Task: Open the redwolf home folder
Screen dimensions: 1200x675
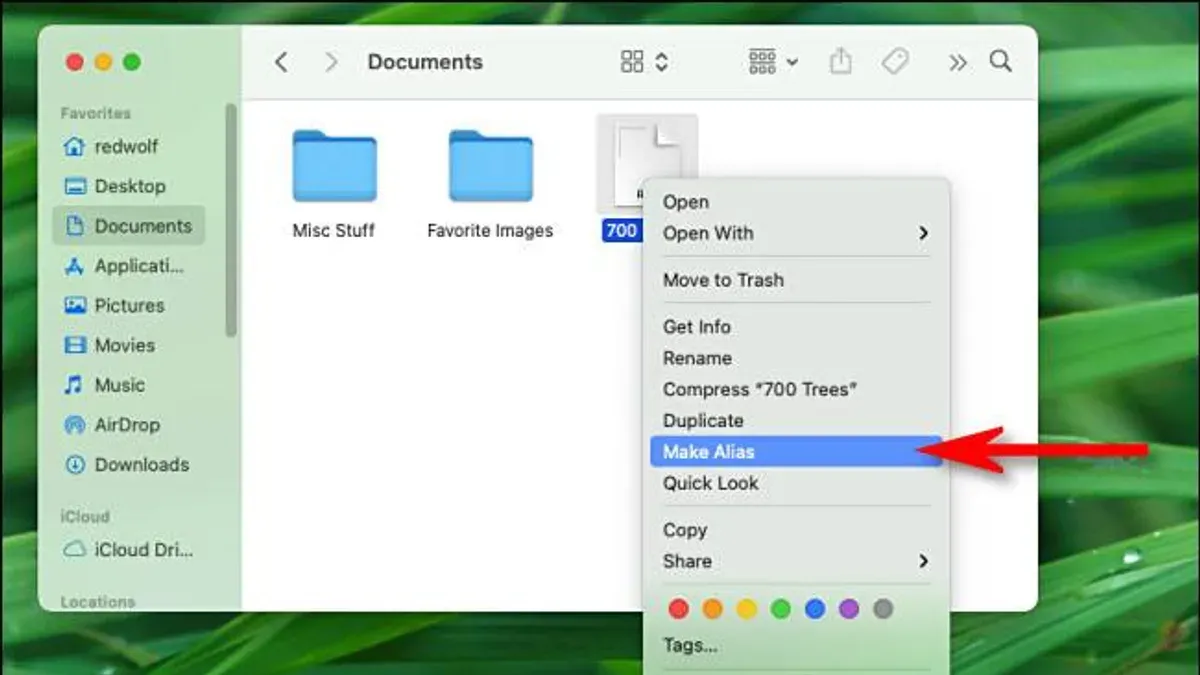Action: (128, 146)
